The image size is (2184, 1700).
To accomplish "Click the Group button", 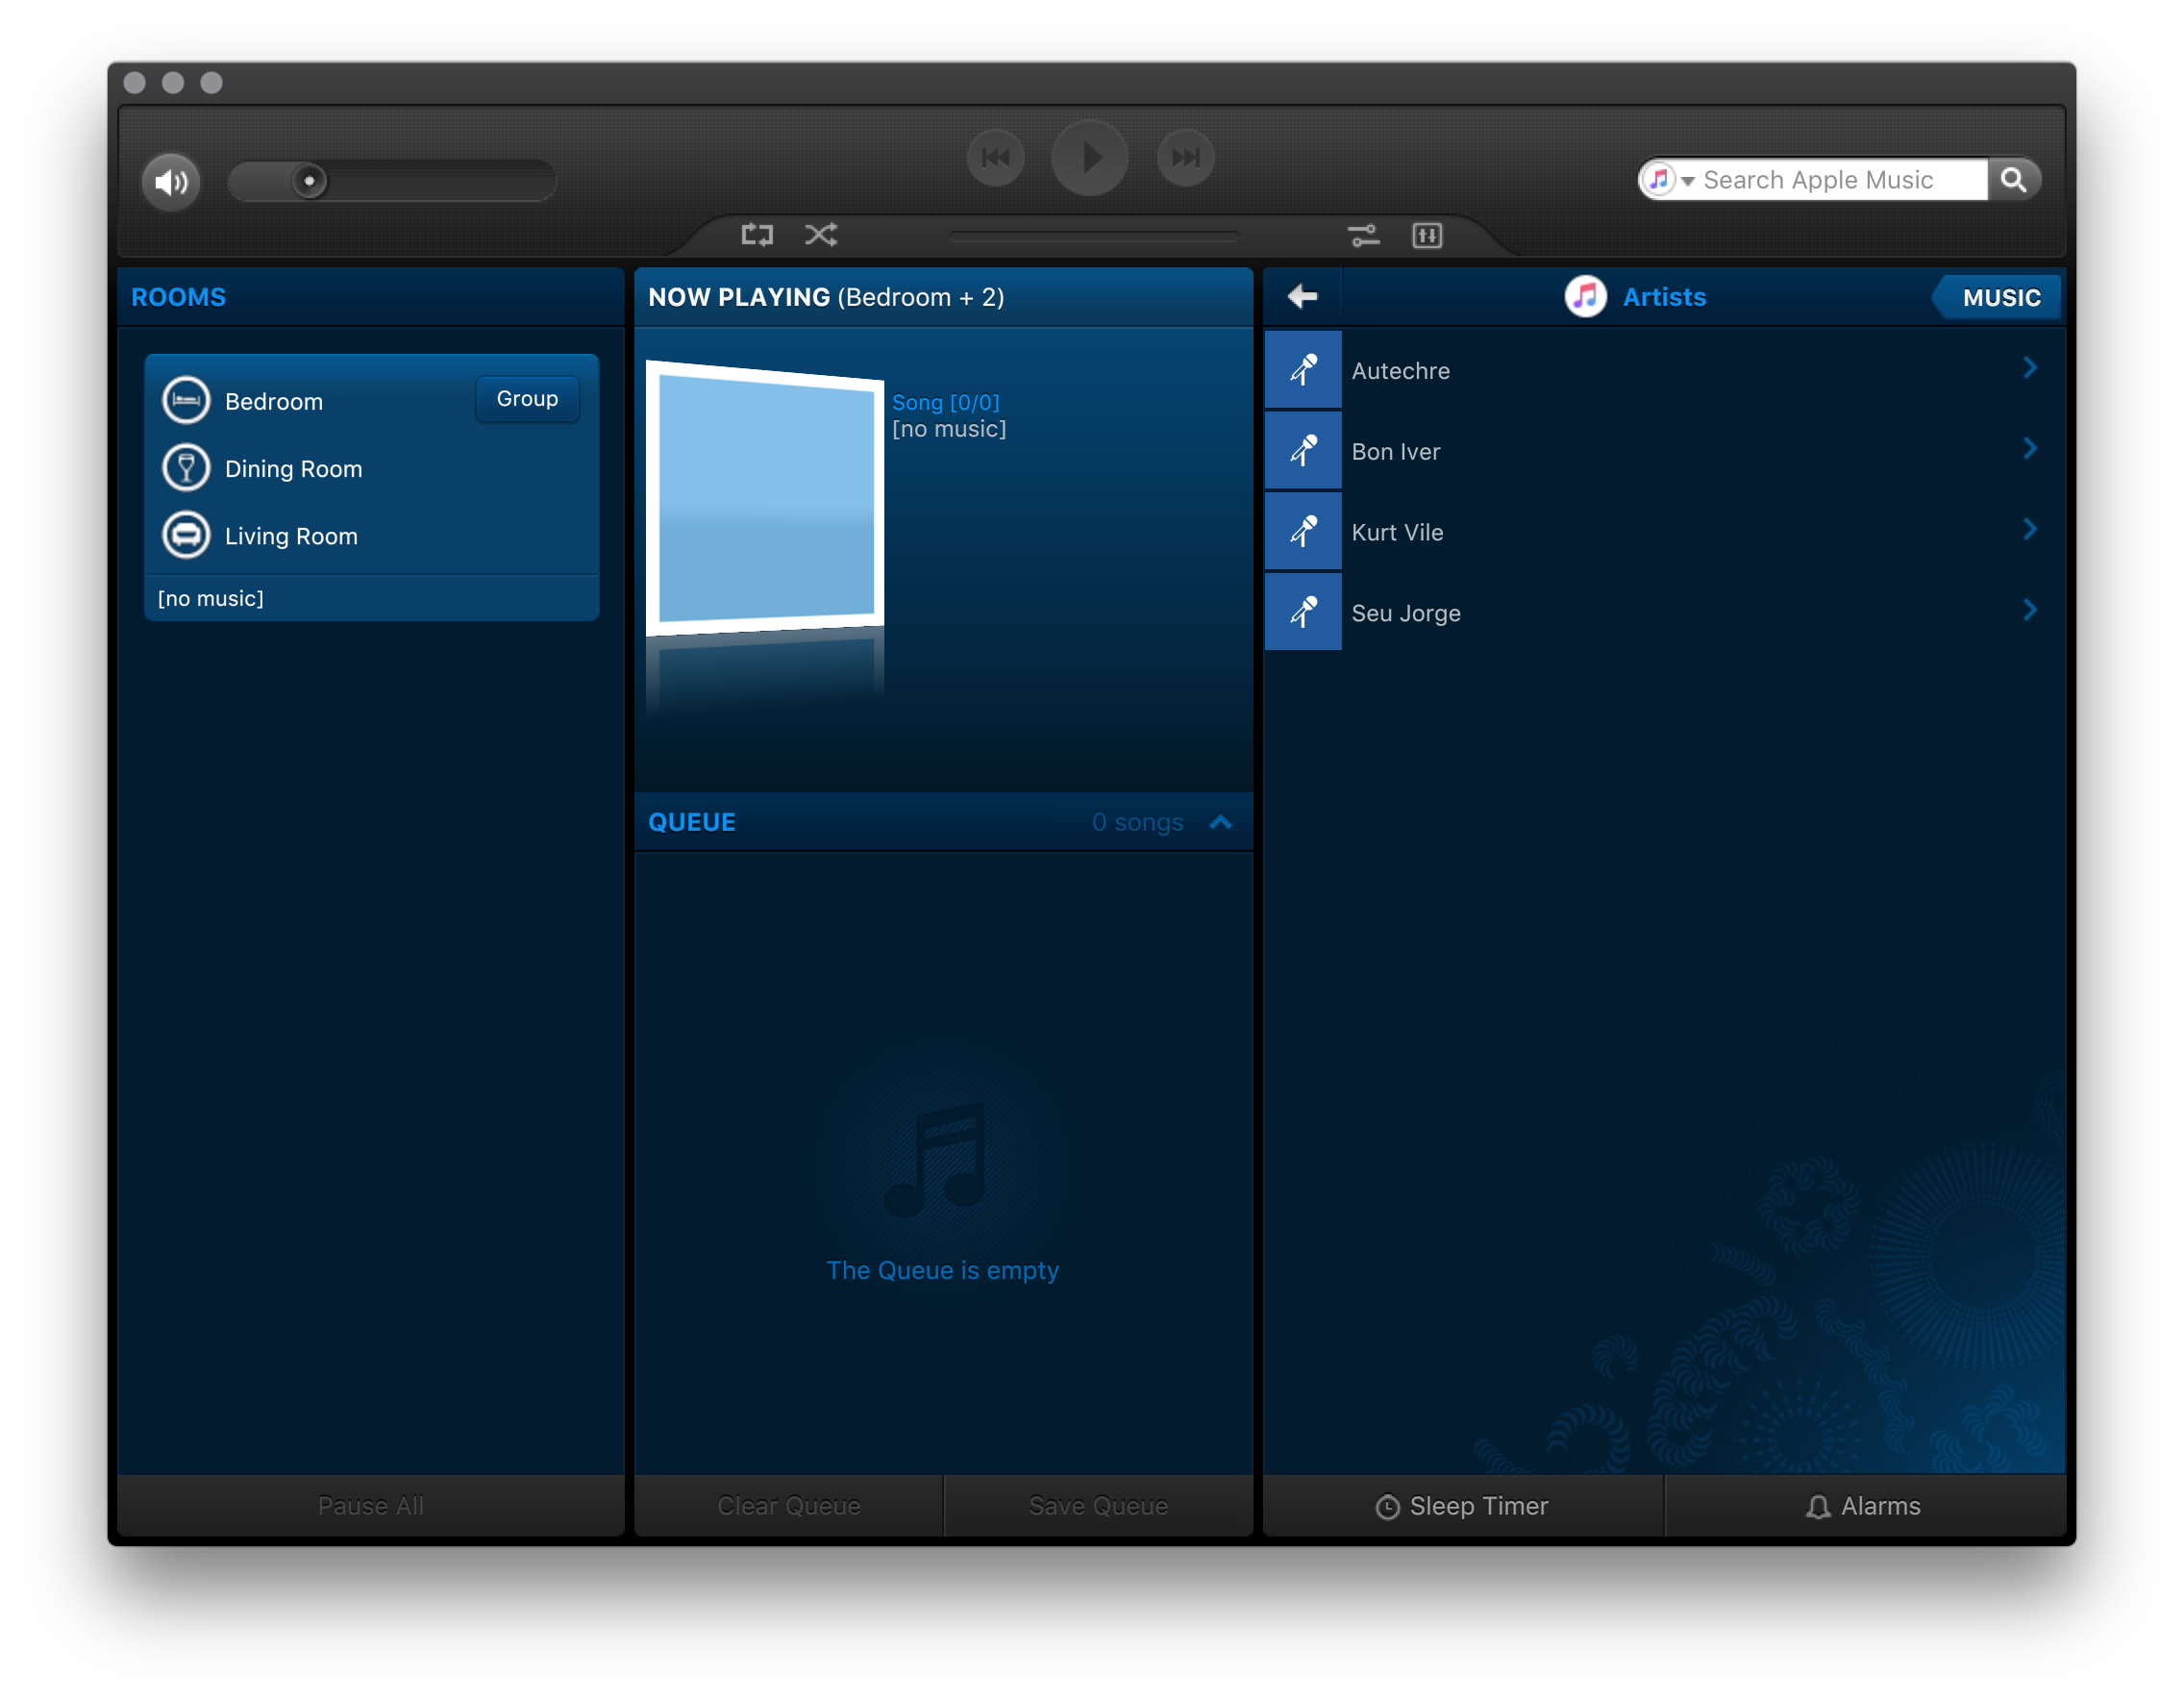I will coord(527,399).
